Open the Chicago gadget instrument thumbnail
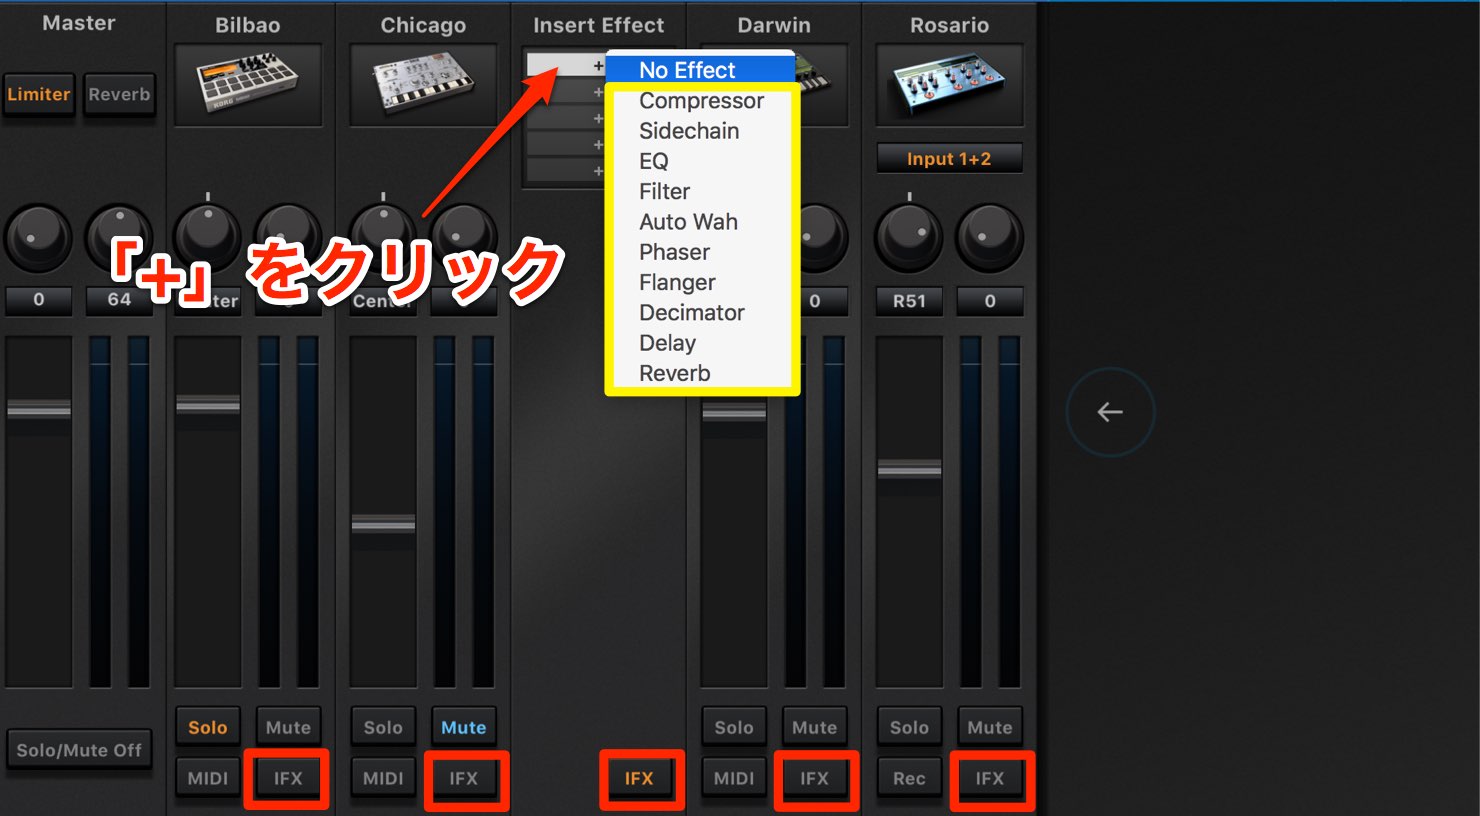 (x=423, y=85)
